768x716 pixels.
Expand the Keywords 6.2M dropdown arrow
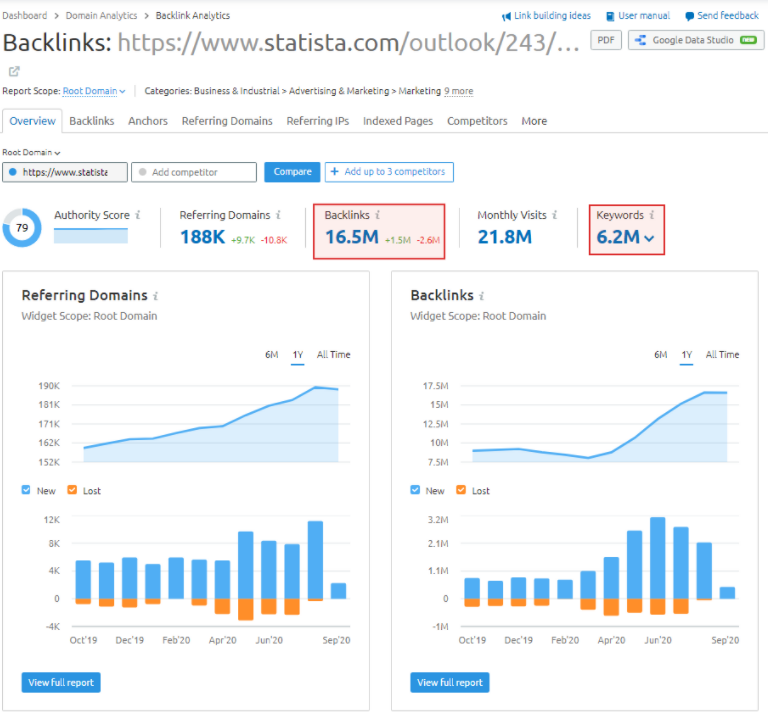coord(649,239)
